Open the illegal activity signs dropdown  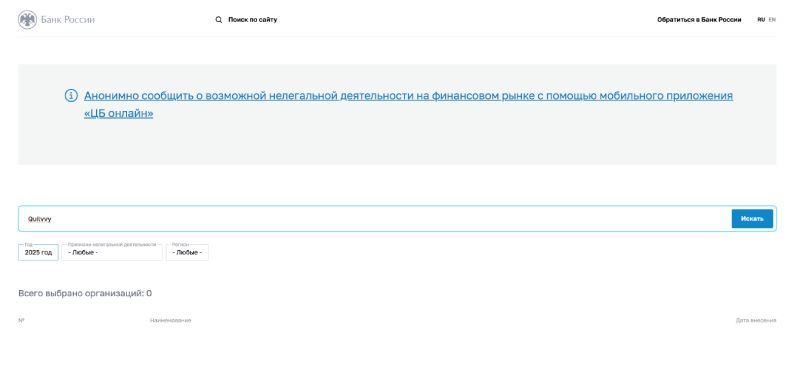coord(112,253)
